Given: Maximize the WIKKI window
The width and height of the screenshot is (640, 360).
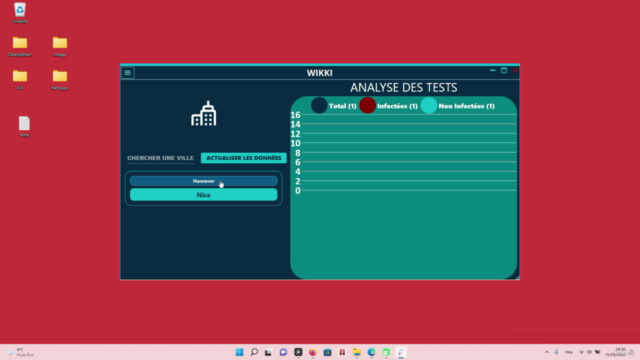Looking at the screenshot, I should [x=504, y=71].
